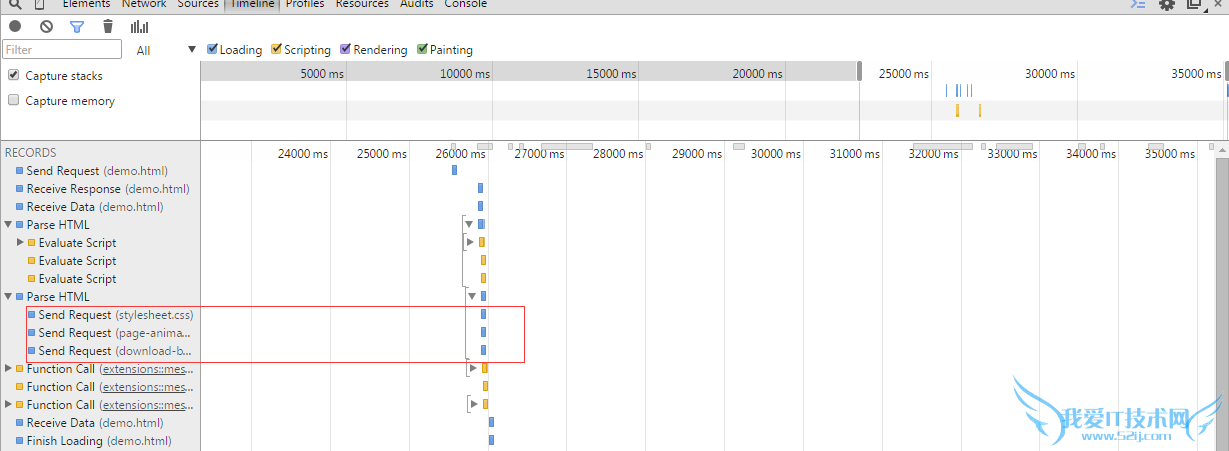Open the Elements tab
This screenshot has height=451, width=1229.
click(x=87, y=4)
